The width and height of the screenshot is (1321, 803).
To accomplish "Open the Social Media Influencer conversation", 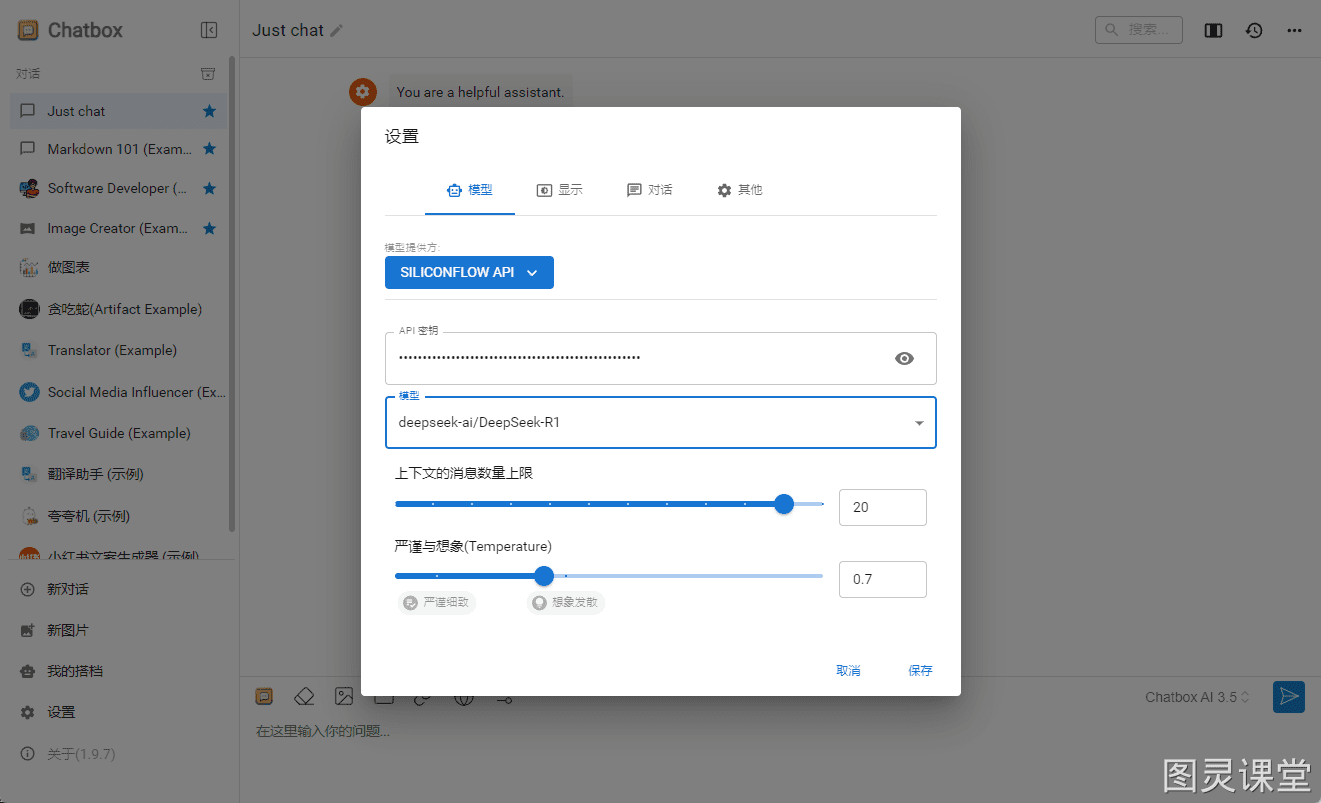I will coord(119,392).
